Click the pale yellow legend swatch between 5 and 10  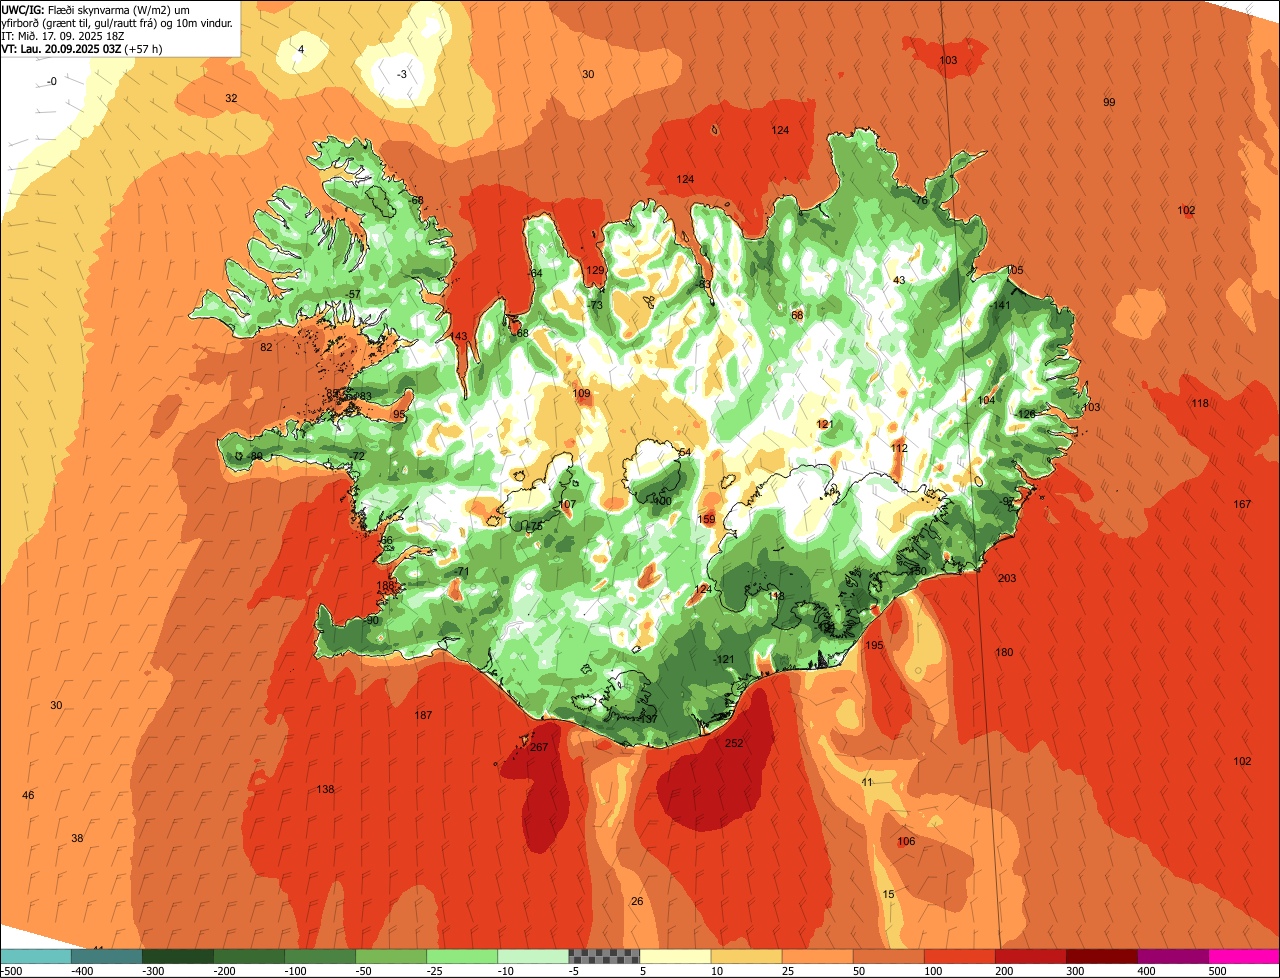tap(674, 956)
